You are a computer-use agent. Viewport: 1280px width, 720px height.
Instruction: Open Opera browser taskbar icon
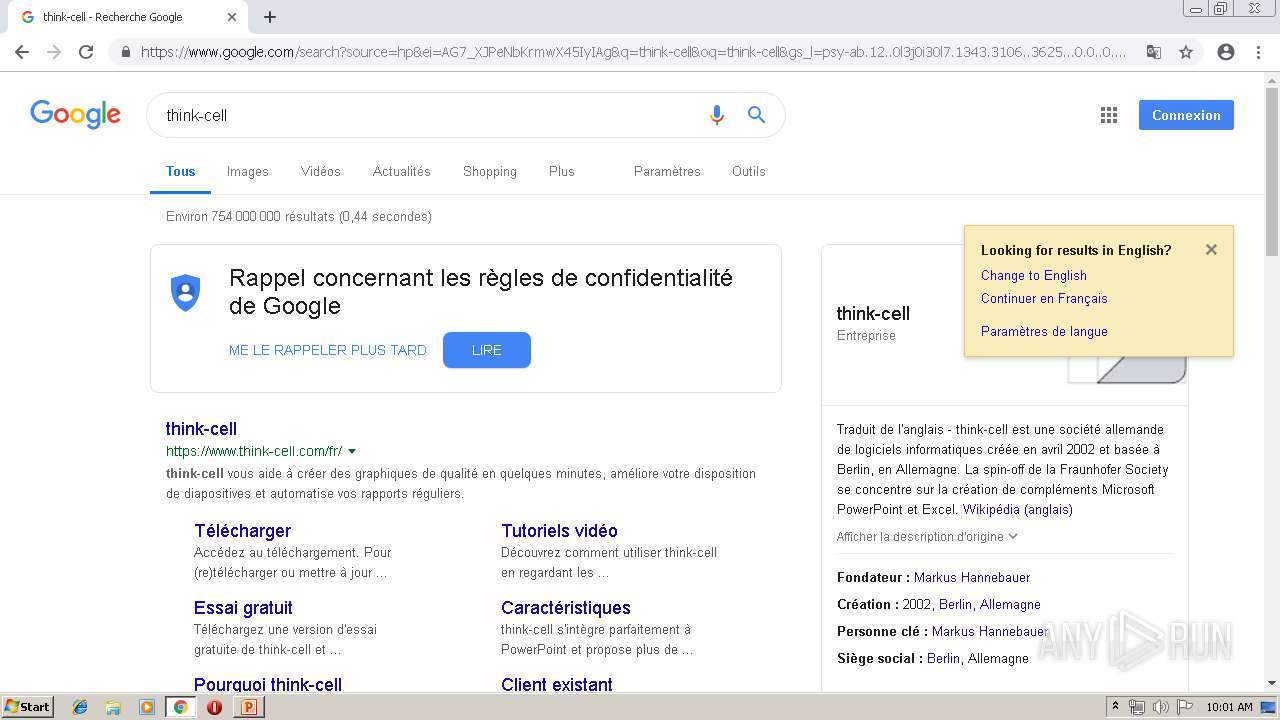[x=214, y=707]
